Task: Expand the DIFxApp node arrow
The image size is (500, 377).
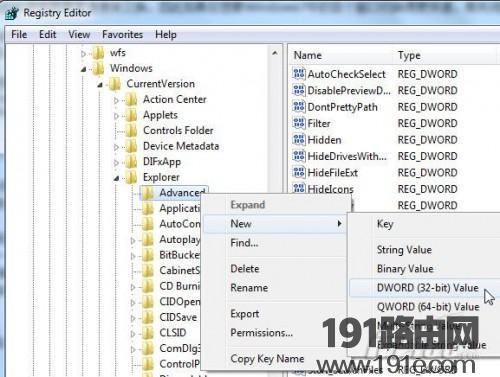Action: [x=116, y=163]
